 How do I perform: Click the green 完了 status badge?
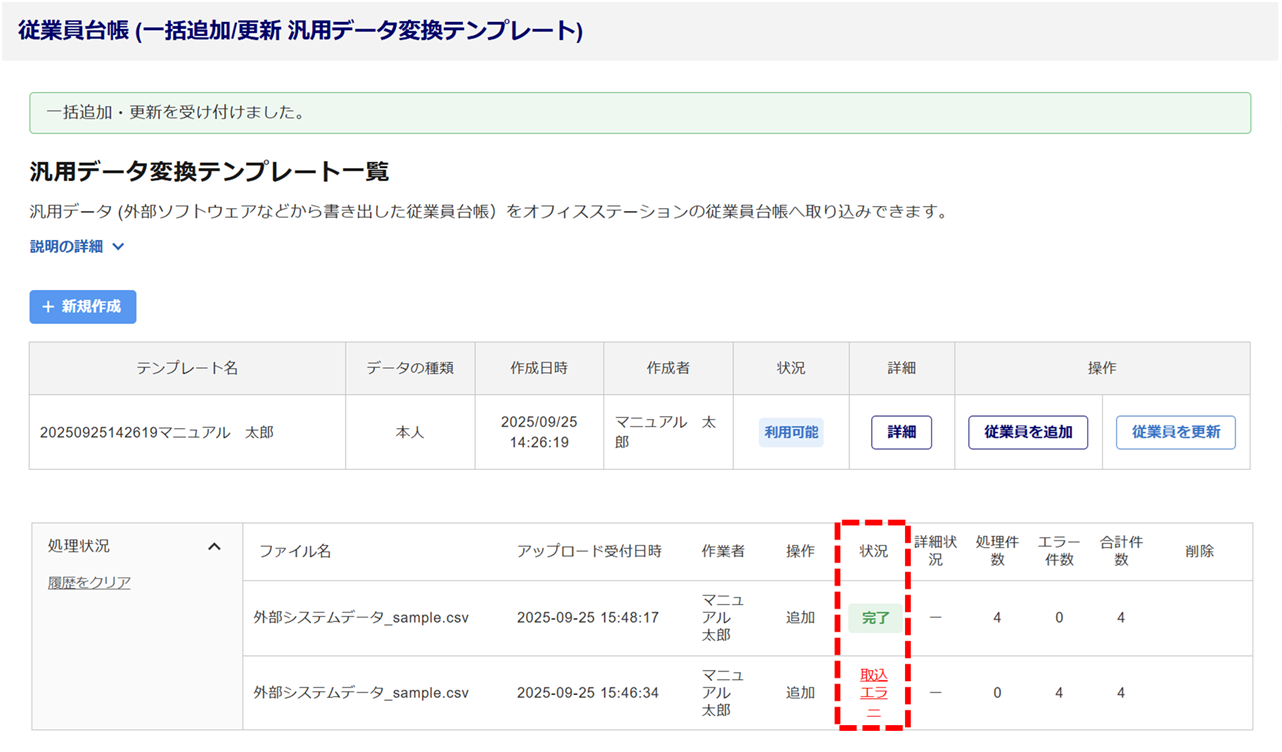click(875, 618)
